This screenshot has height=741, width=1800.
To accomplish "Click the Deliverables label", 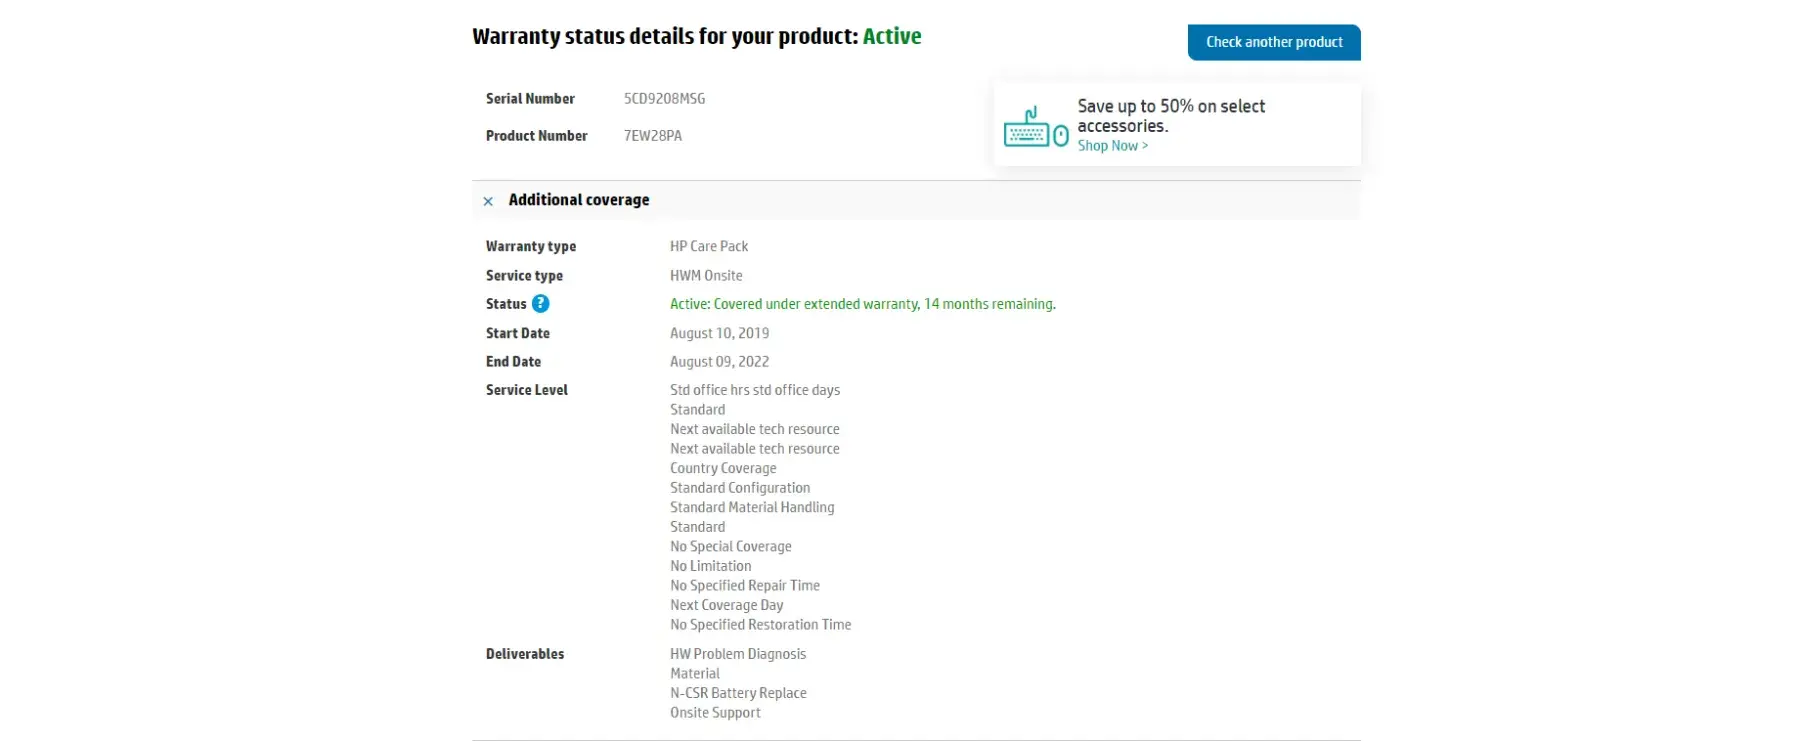I will [x=524, y=654].
